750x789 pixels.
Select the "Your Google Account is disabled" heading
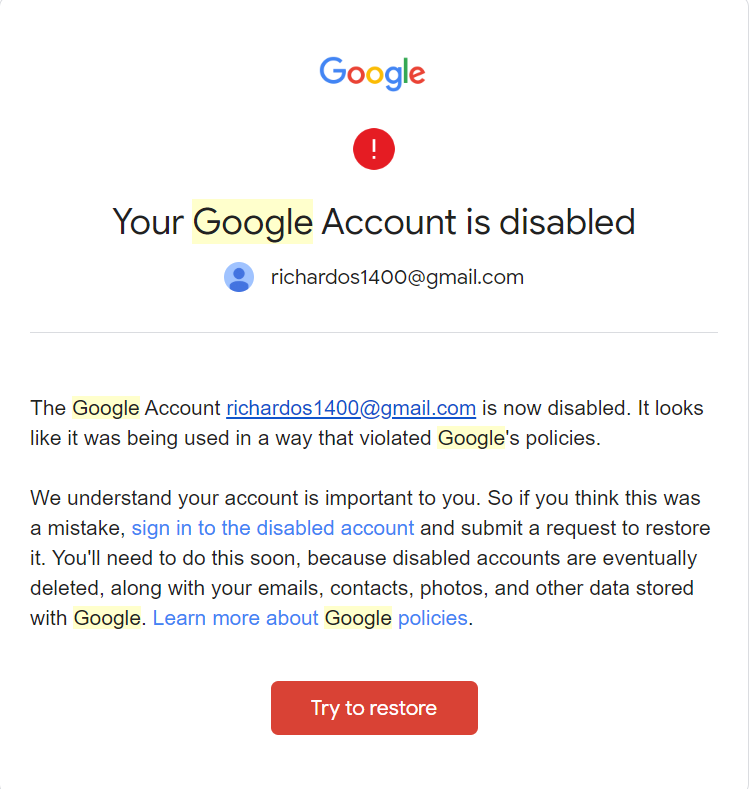(373, 222)
